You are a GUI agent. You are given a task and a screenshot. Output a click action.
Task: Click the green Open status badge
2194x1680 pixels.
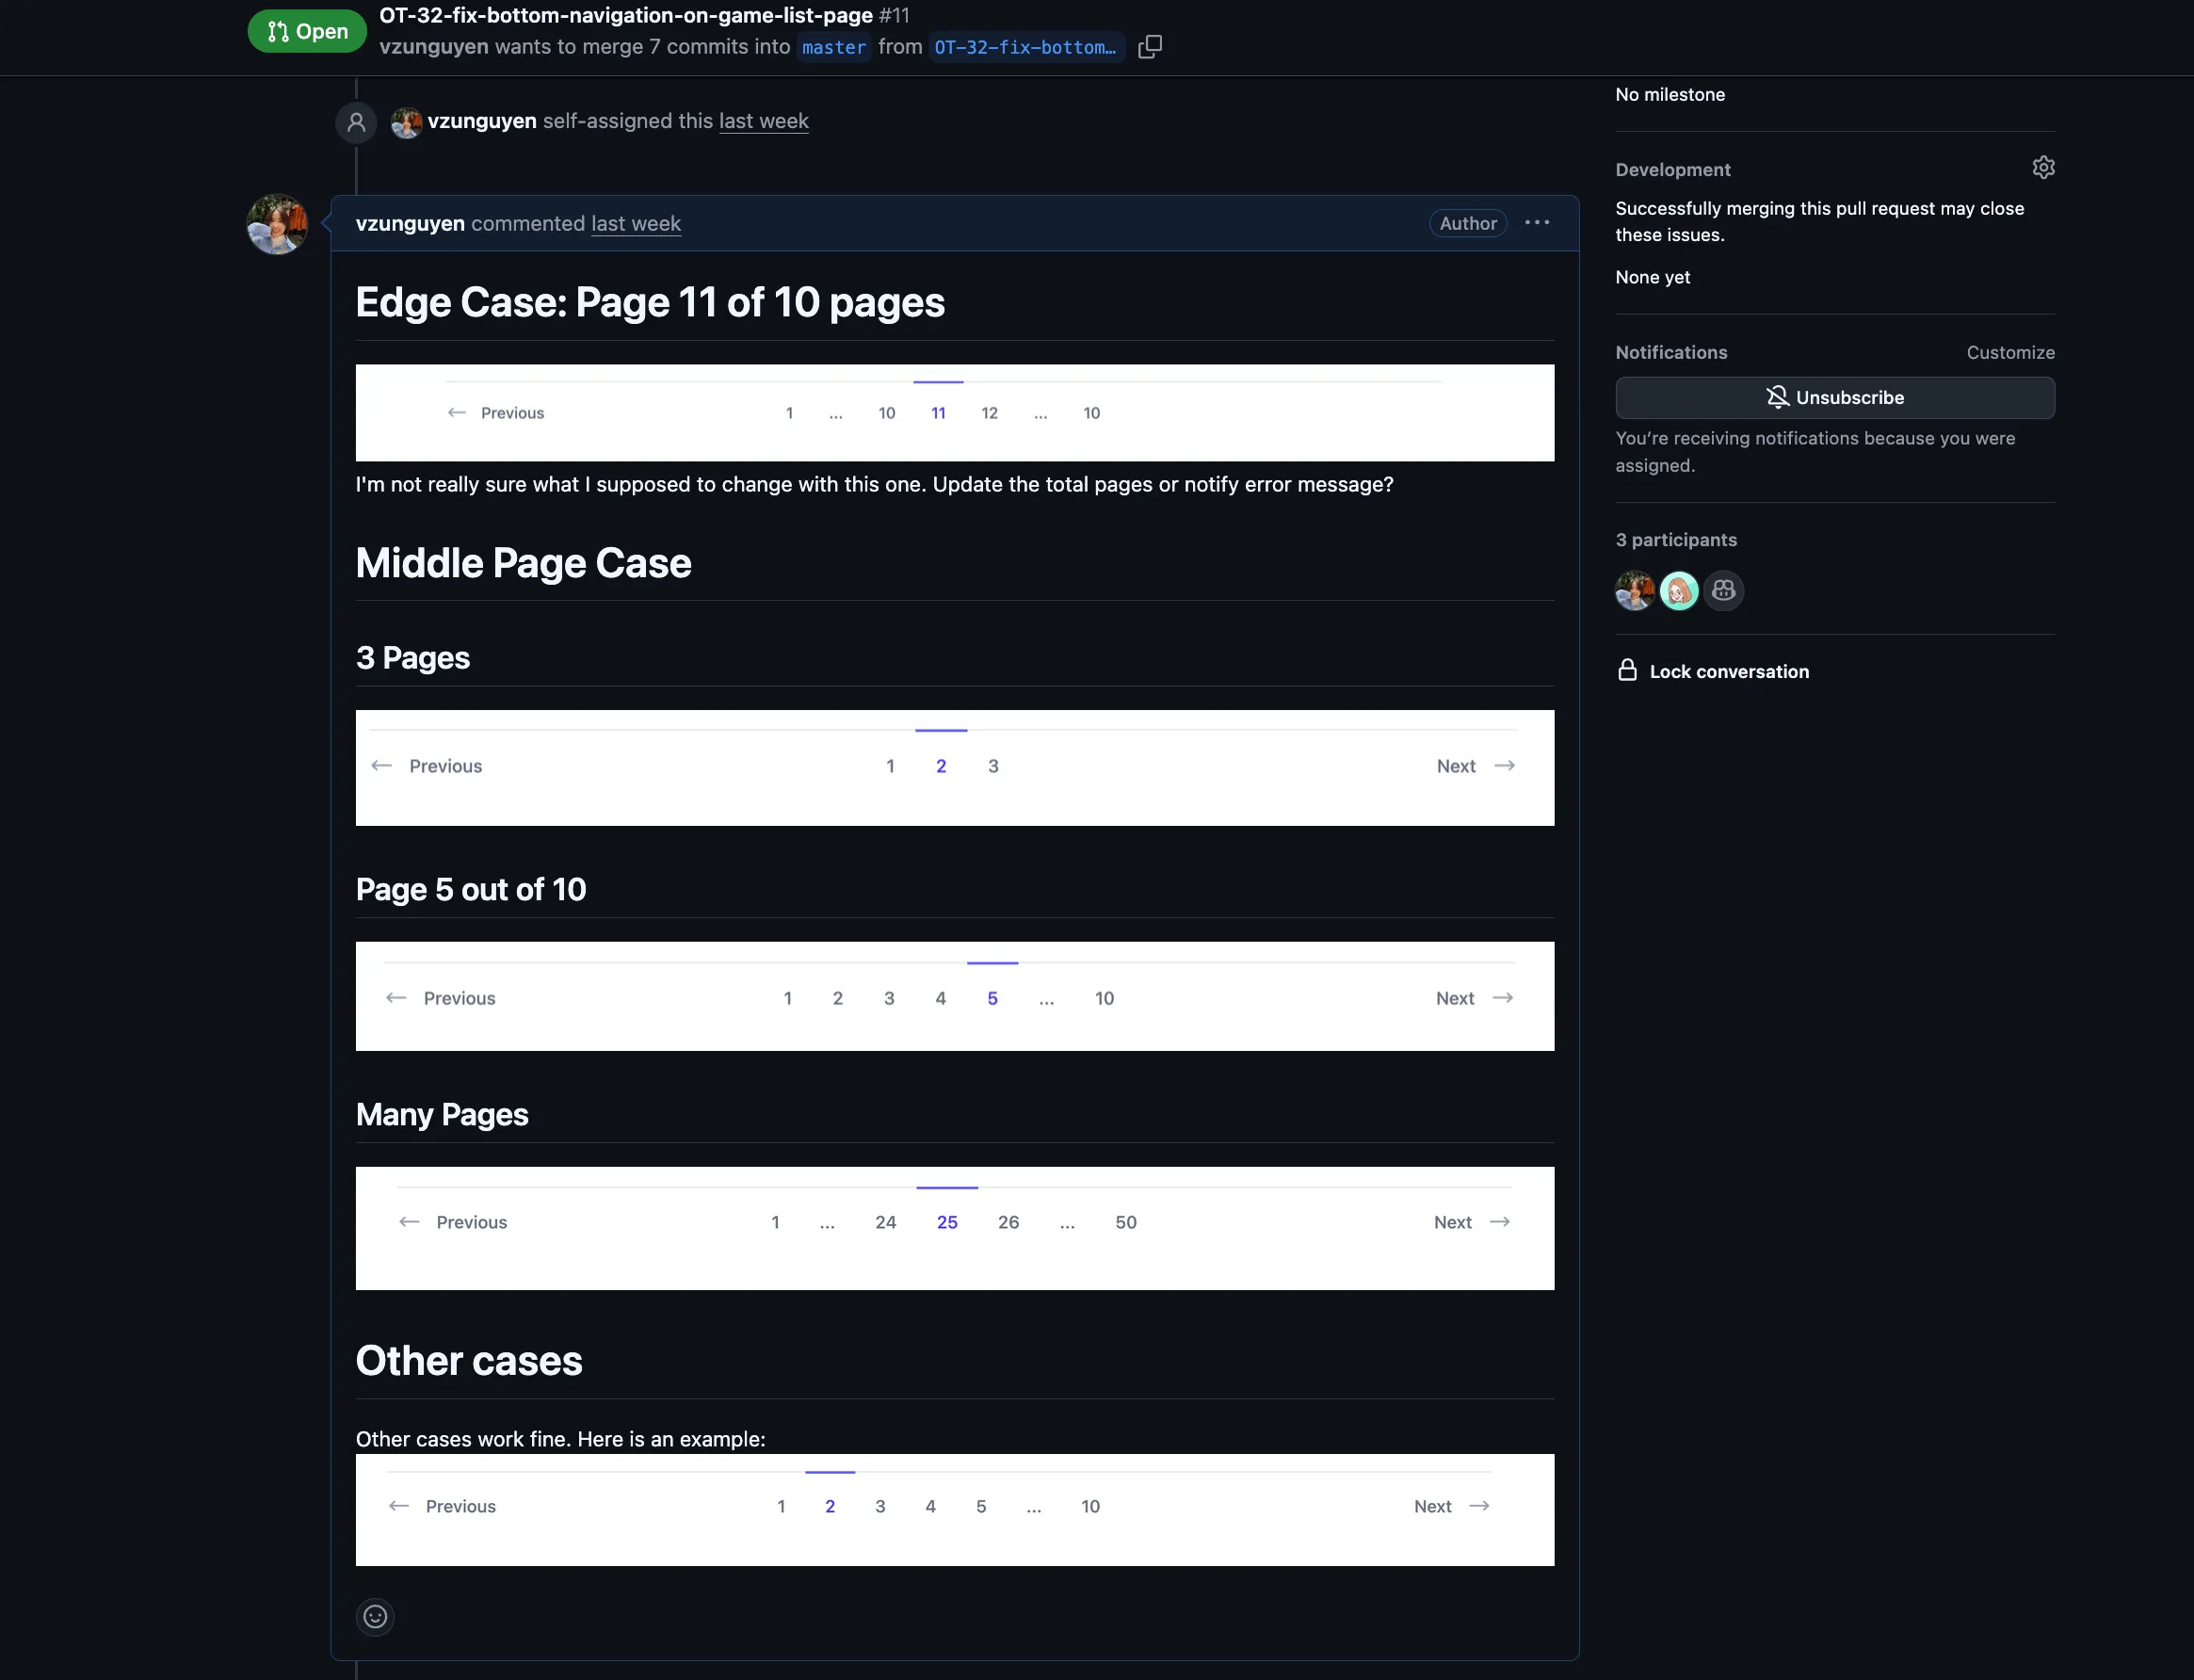point(307,31)
